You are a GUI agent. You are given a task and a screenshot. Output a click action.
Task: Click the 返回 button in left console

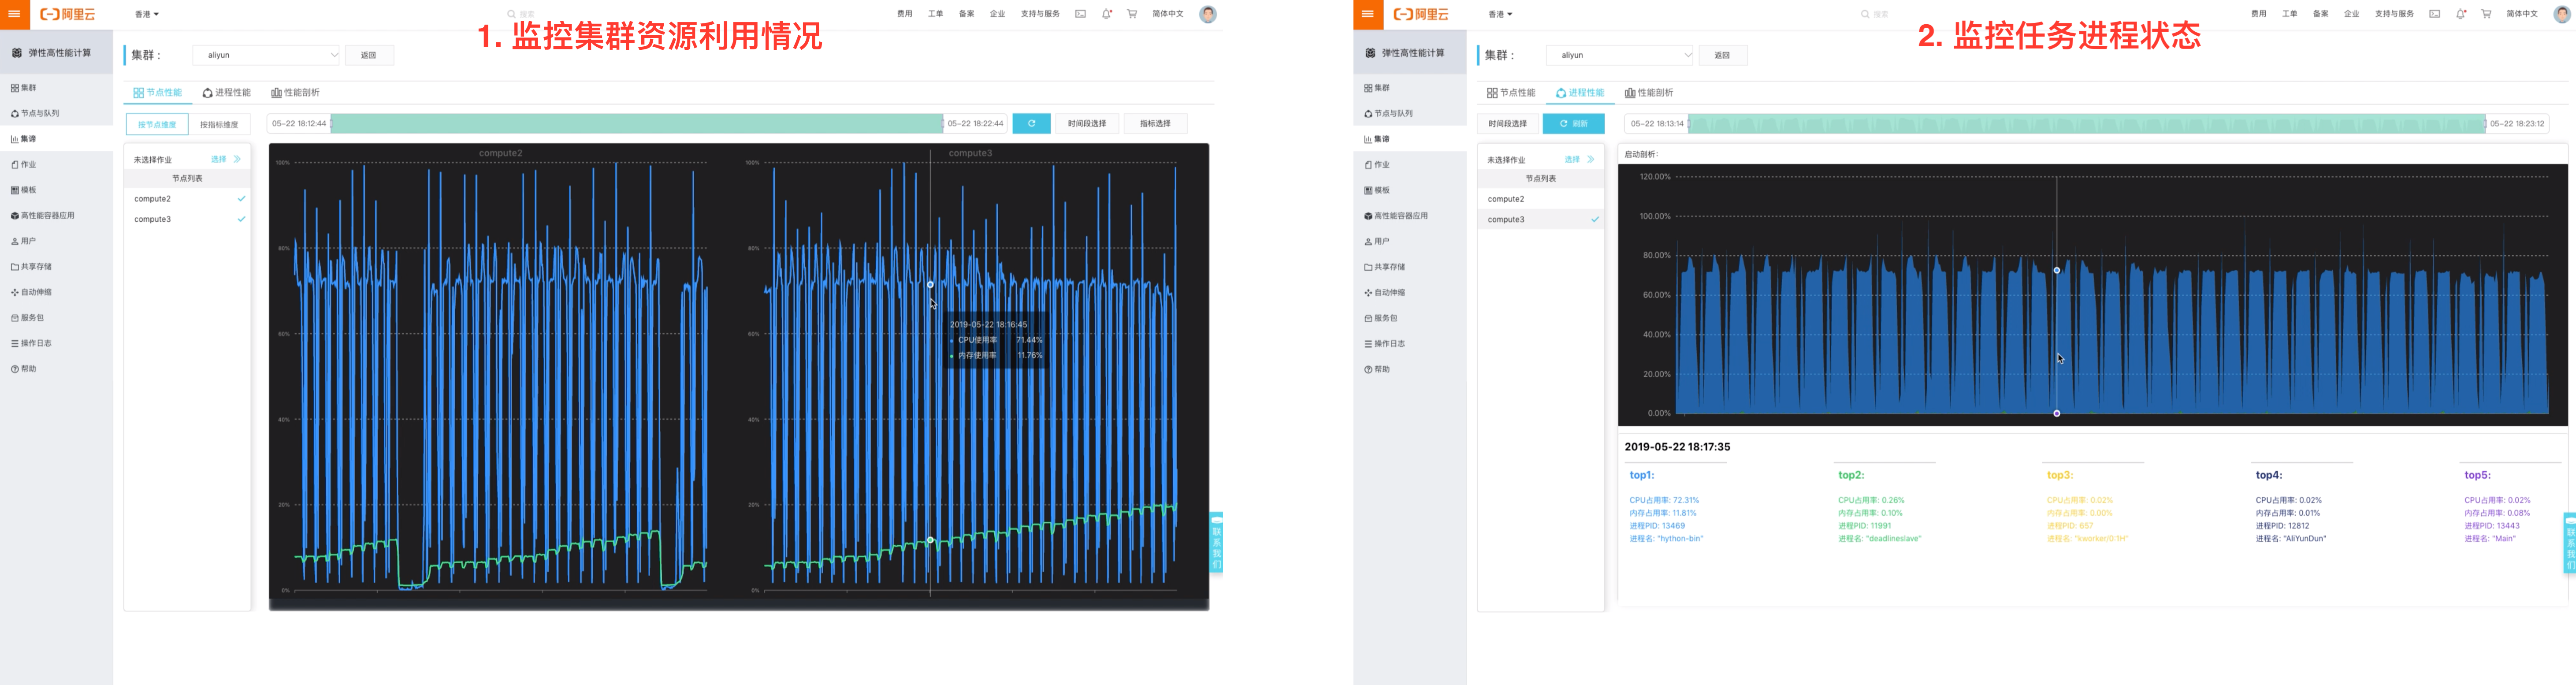point(369,55)
